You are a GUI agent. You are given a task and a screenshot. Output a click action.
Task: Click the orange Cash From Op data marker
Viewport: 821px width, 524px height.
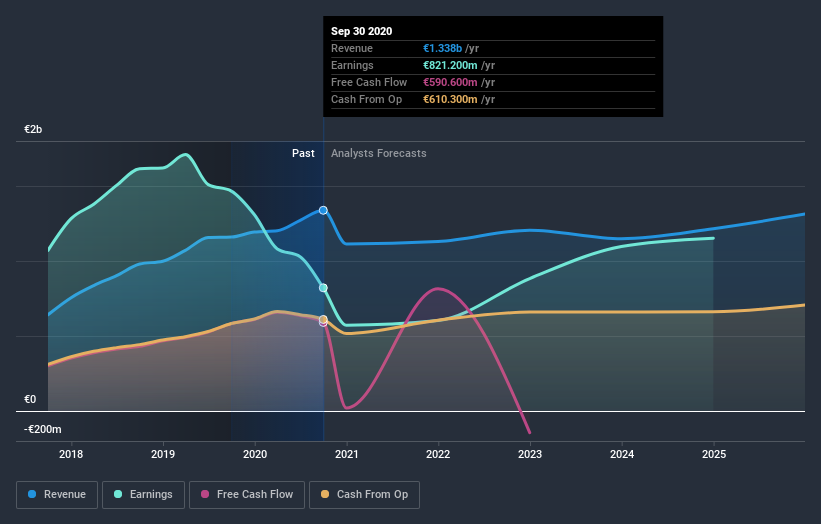click(x=323, y=319)
